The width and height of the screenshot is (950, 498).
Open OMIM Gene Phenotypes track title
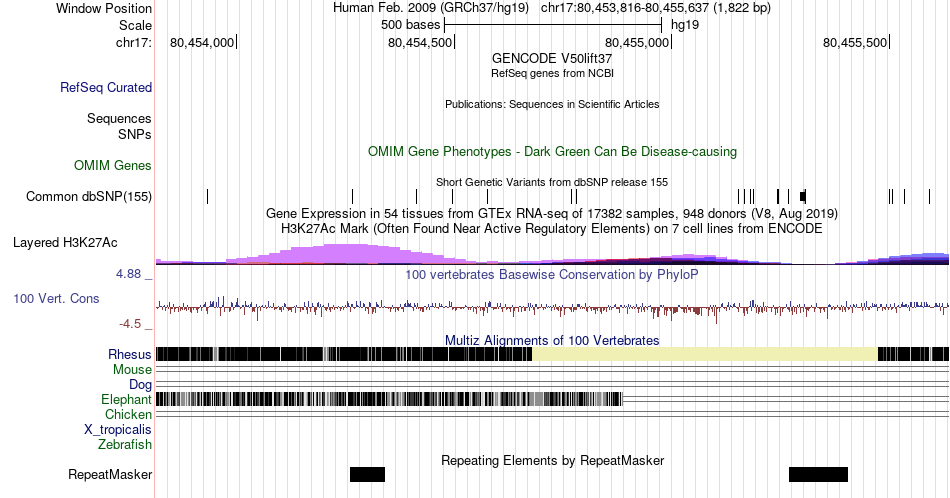pos(552,151)
